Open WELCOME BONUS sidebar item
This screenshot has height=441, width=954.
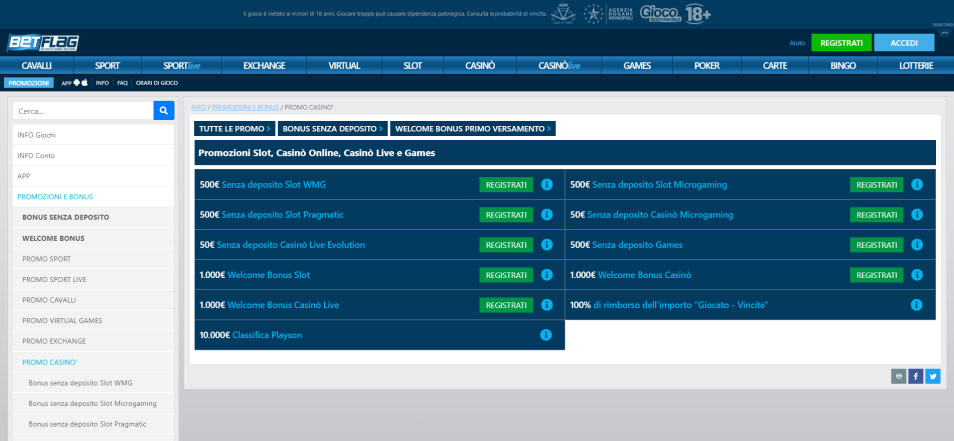93,238
